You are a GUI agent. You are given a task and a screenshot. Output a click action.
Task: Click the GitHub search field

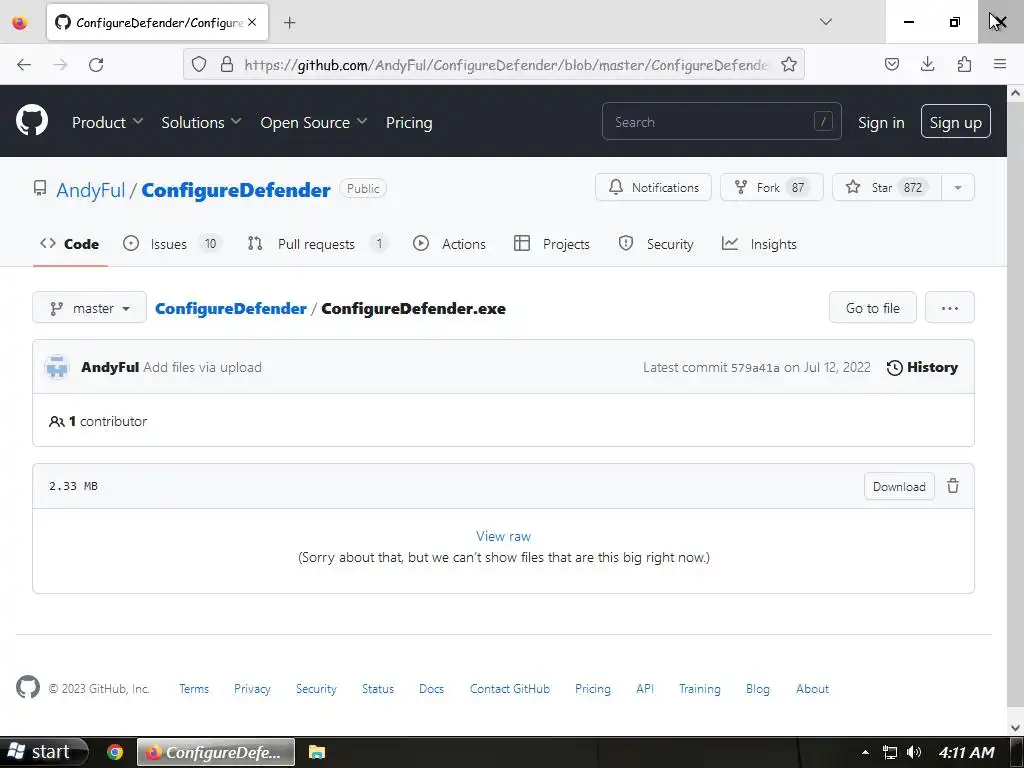722,121
